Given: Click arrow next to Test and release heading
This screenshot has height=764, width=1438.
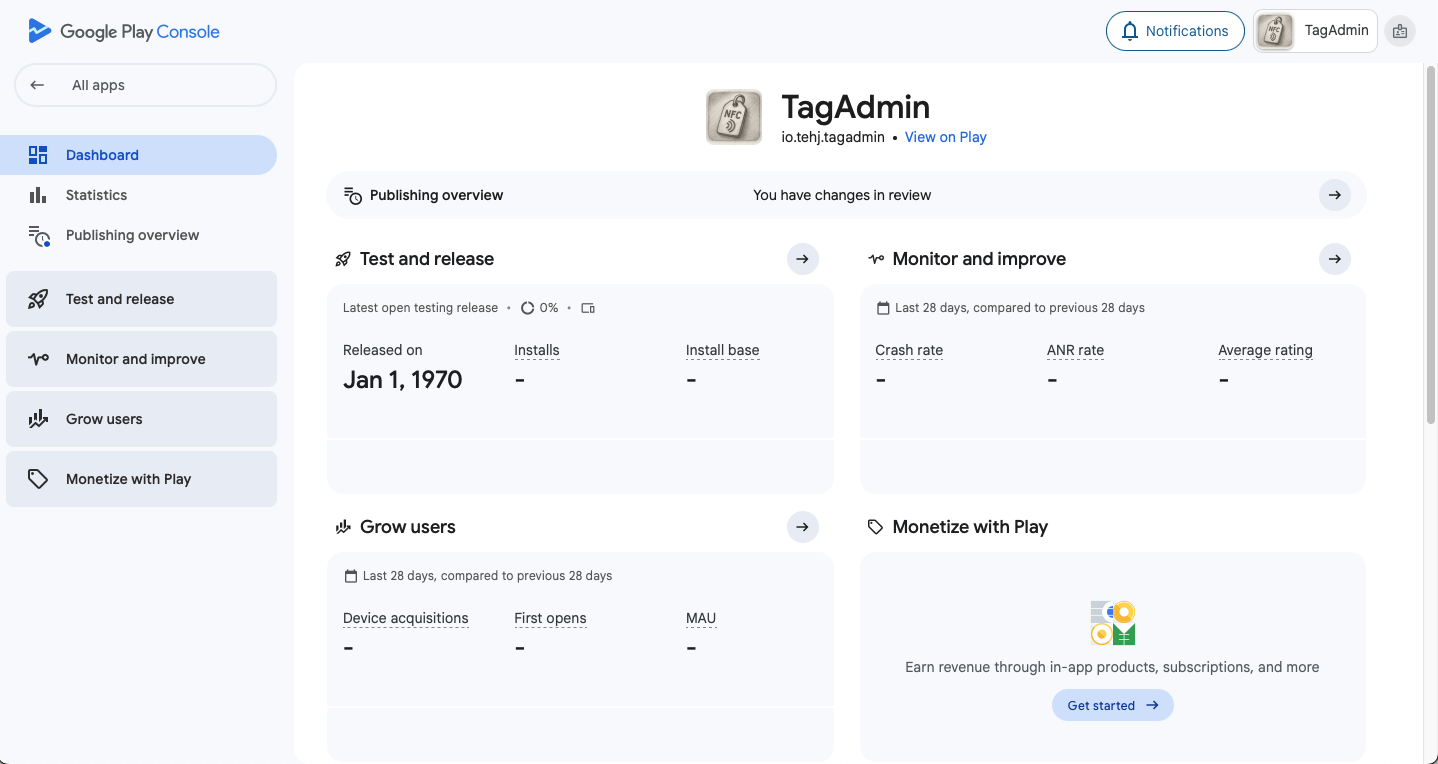Looking at the screenshot, I should tap(802, 259).
